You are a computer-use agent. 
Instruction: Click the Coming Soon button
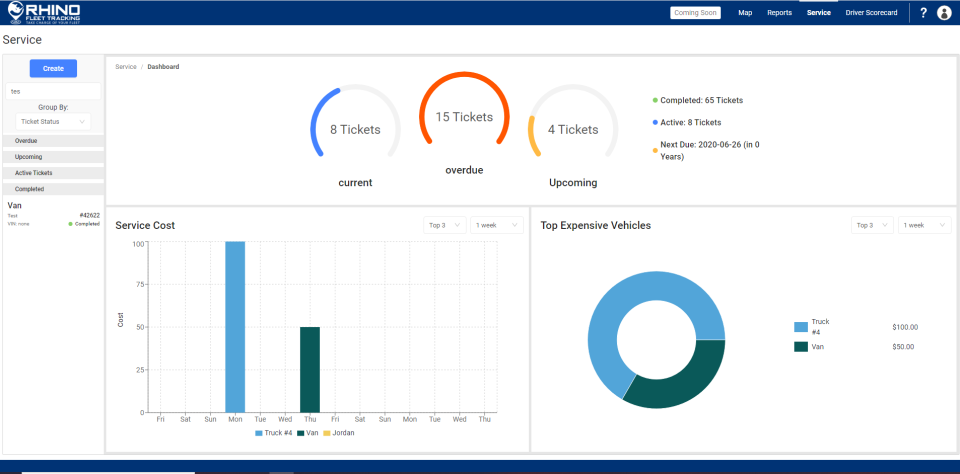click(x=695, y=13)
